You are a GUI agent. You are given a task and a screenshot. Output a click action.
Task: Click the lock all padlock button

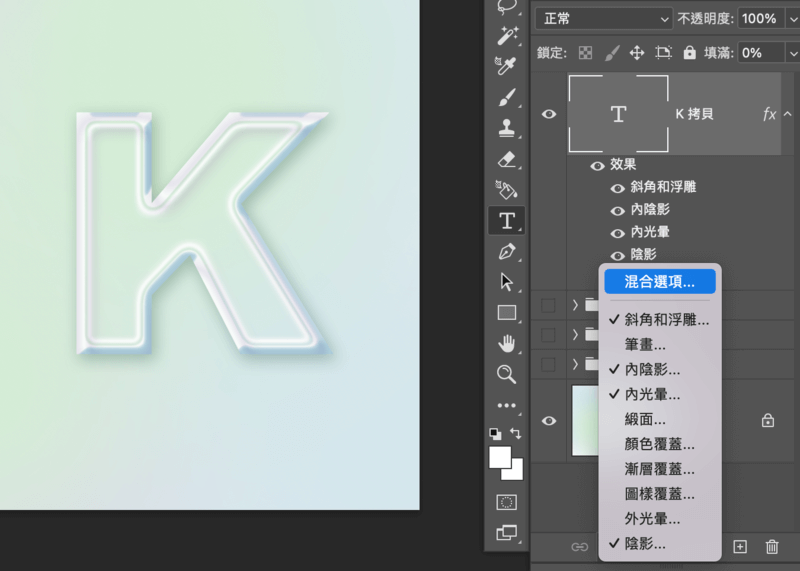689,52
